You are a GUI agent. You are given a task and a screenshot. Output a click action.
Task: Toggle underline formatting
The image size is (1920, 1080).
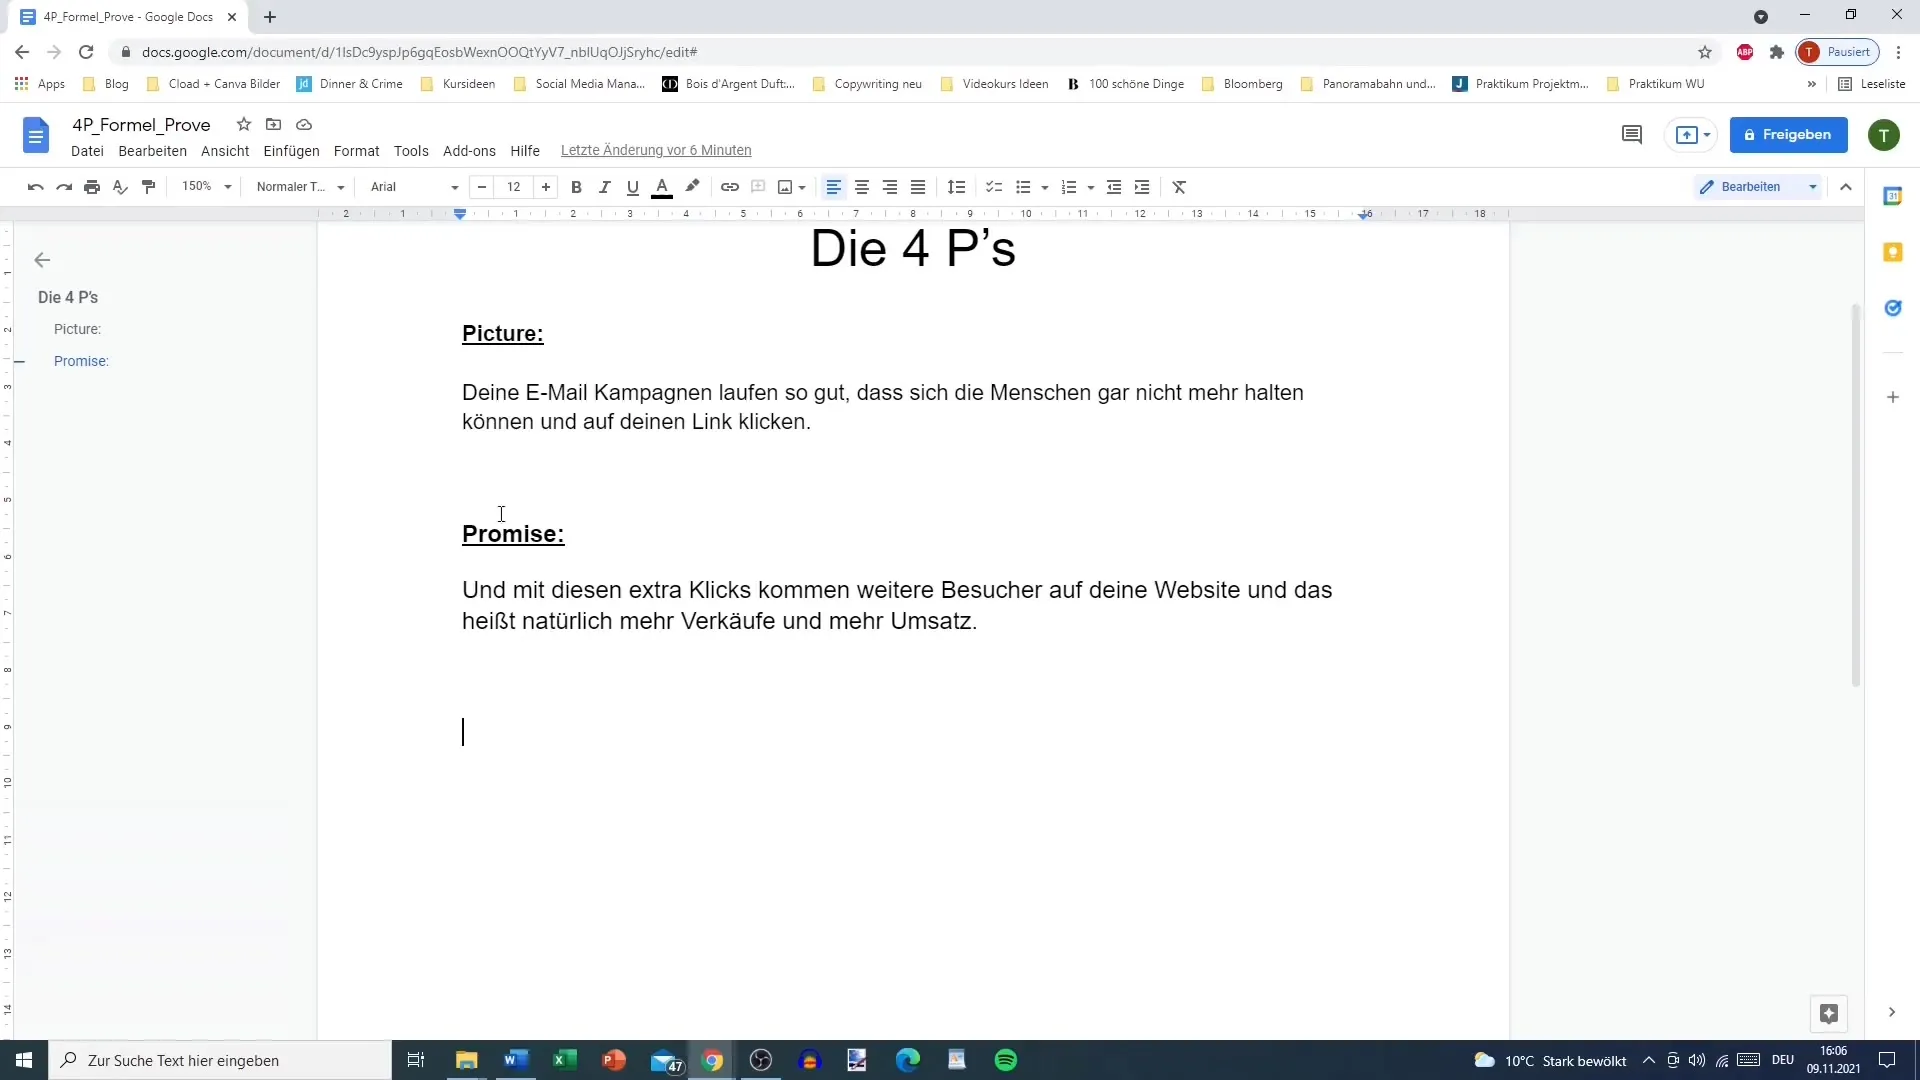632,187
